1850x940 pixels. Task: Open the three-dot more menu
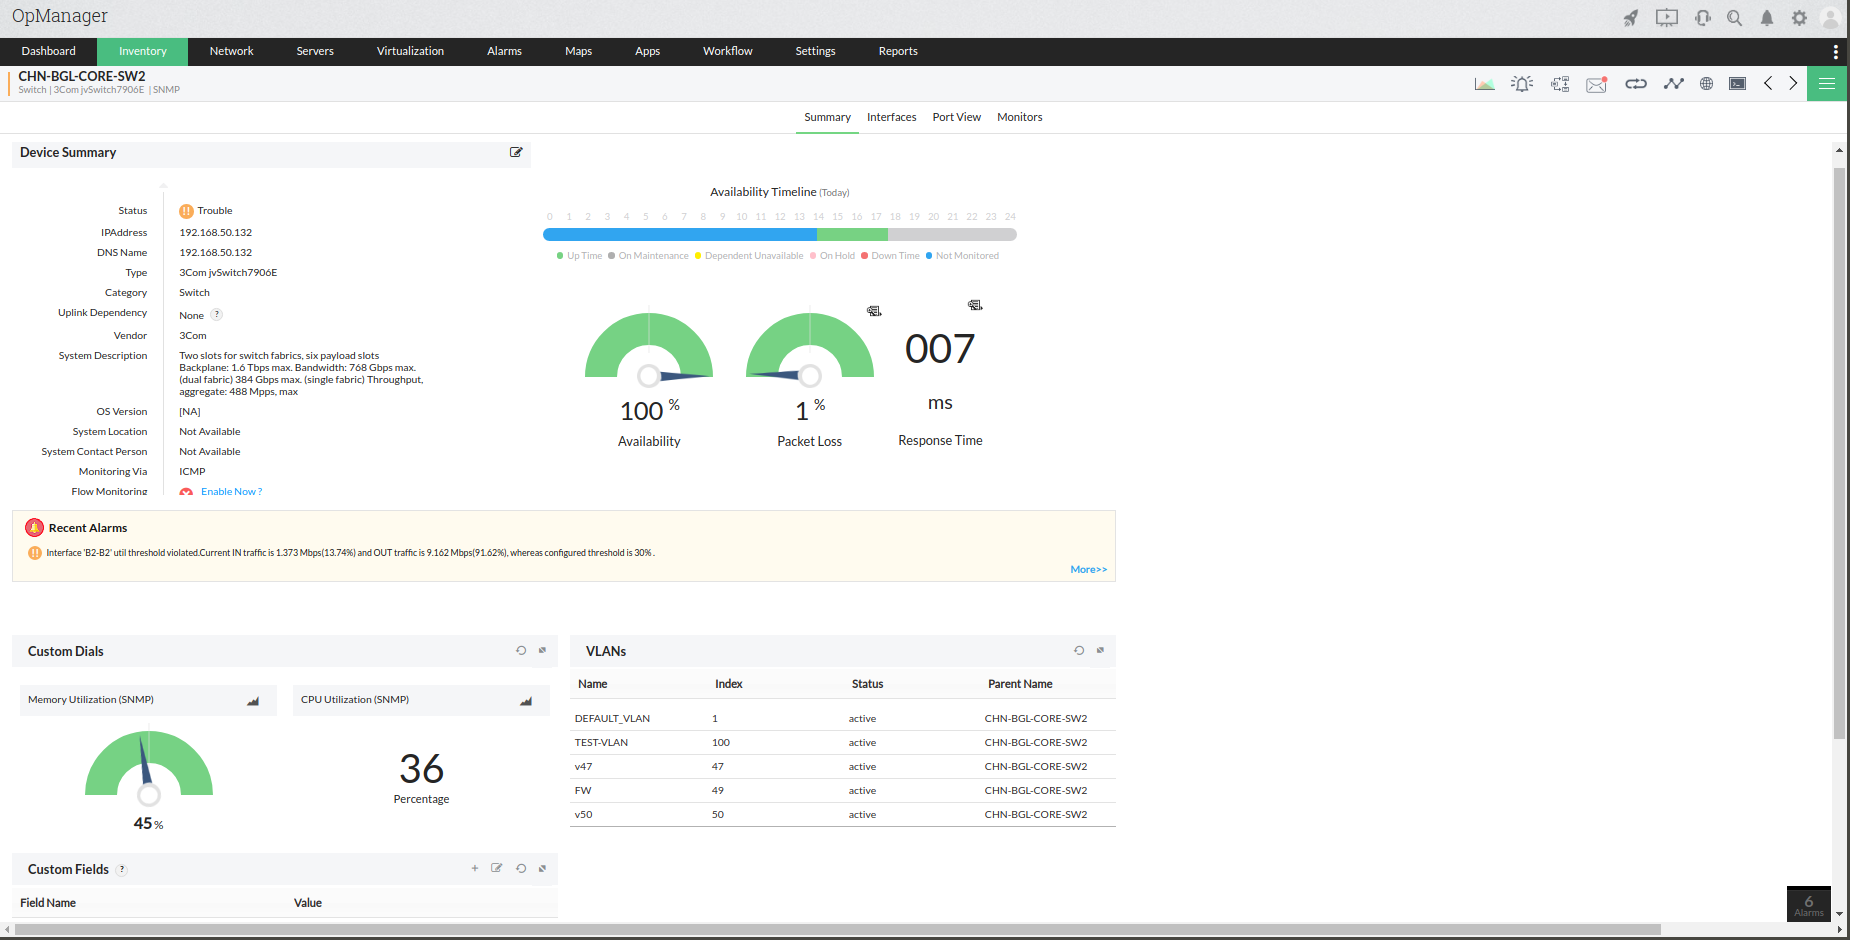click(x=1835, y=52)
